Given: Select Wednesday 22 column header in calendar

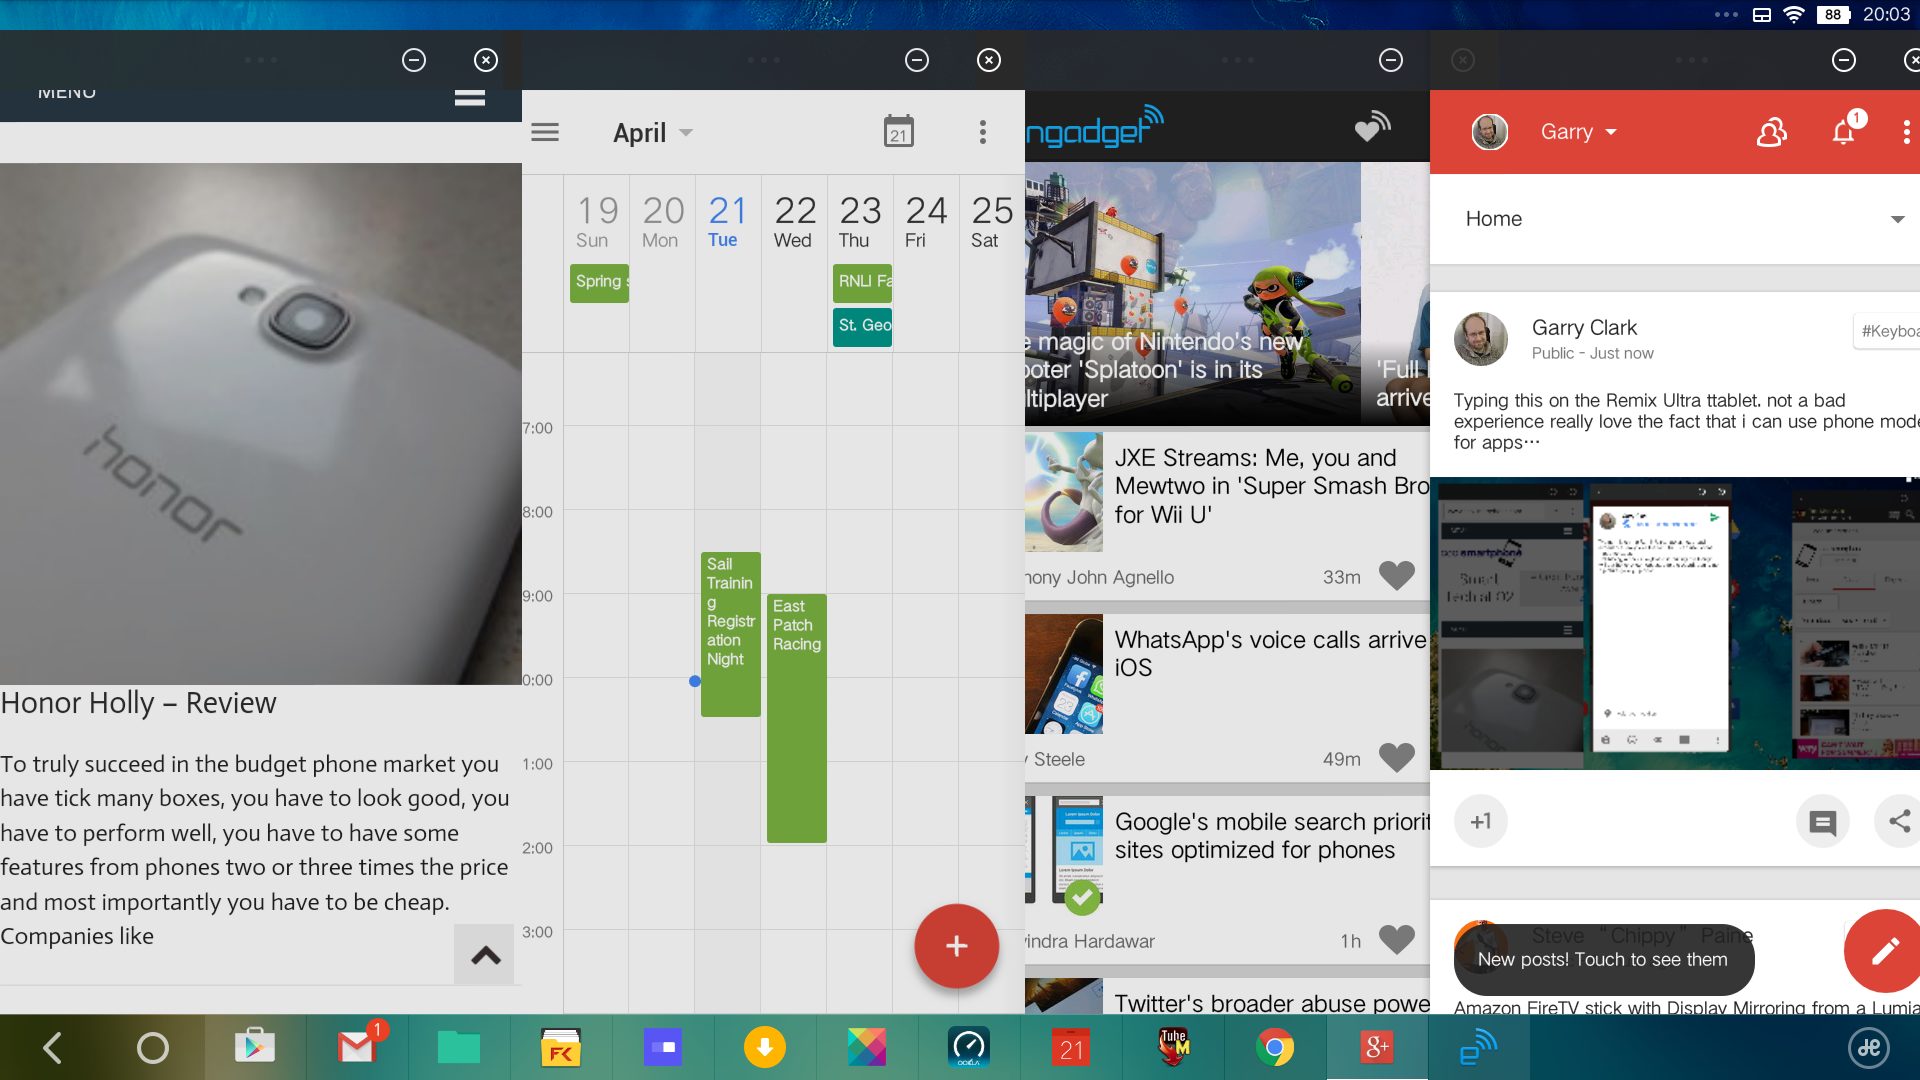Looking at the screenshot, I should [x=794, y=222].
